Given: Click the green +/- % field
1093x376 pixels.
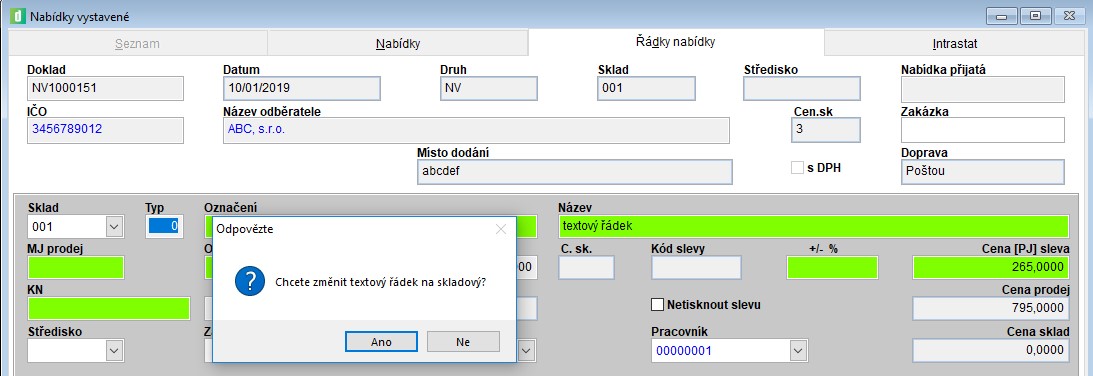Looking at the screenshot, I should (x=832, y=267).
